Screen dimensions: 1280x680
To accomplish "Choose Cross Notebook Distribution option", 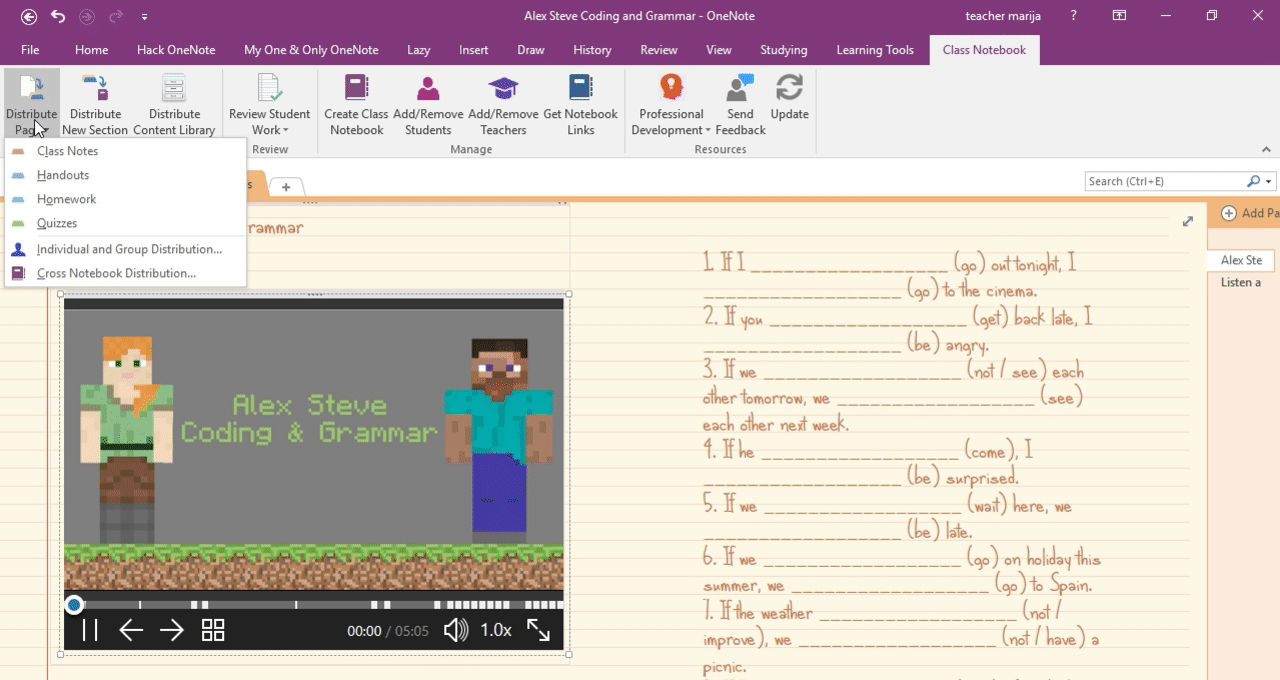I will click(x=116, y=273).
